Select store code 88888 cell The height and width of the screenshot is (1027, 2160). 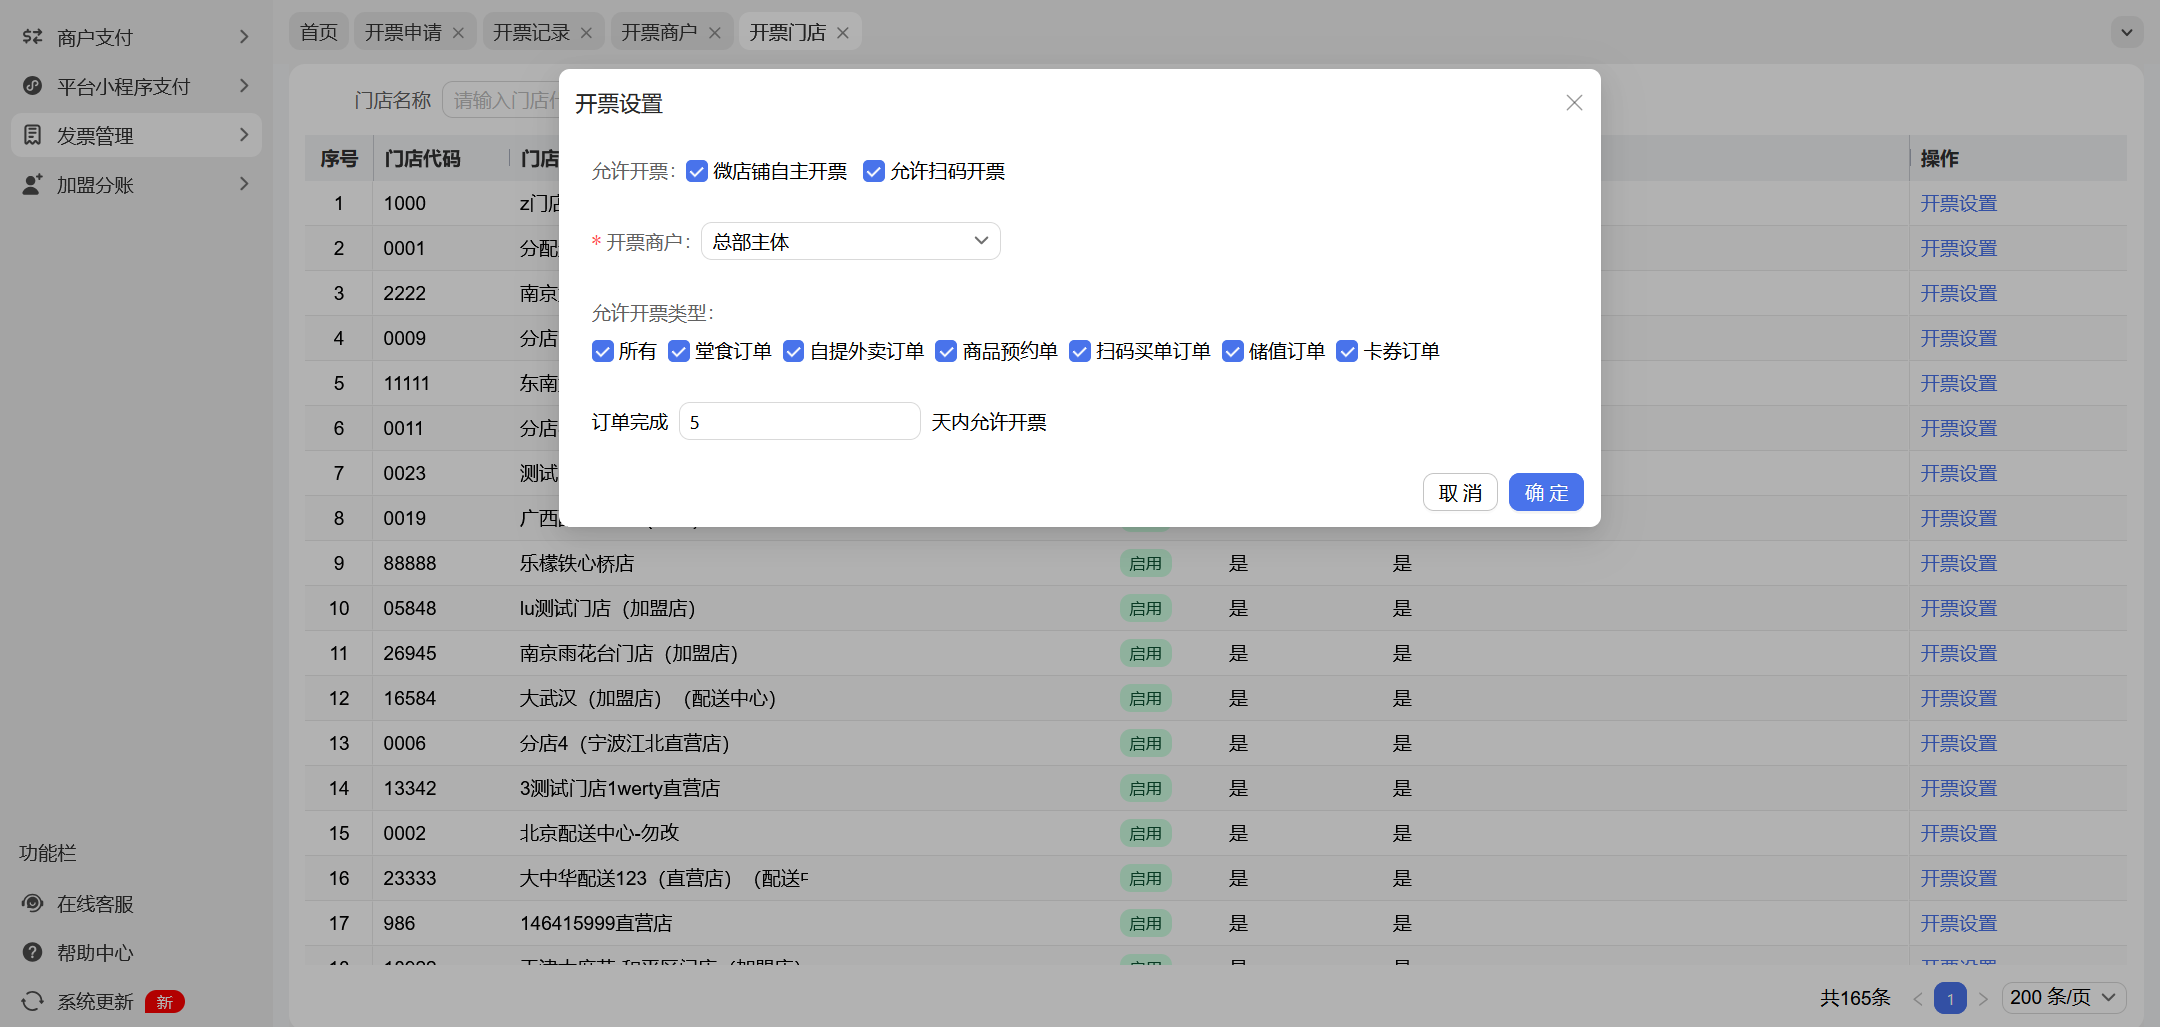point(410,563)
